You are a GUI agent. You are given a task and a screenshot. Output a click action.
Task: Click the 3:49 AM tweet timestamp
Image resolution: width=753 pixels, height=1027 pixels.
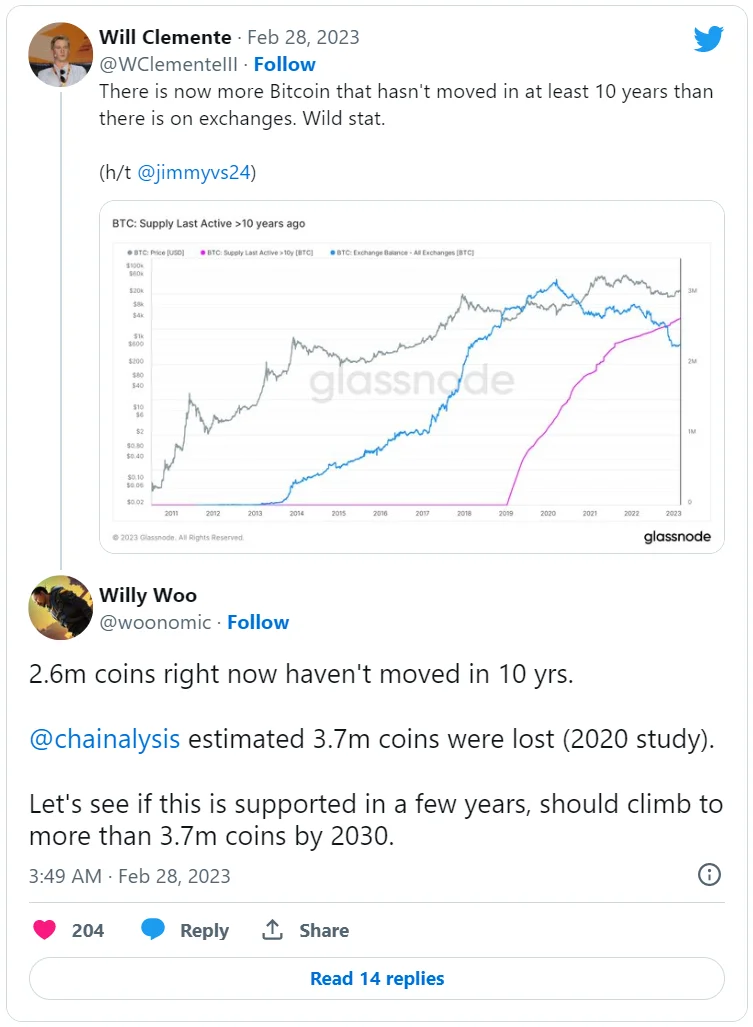(65, 876)
